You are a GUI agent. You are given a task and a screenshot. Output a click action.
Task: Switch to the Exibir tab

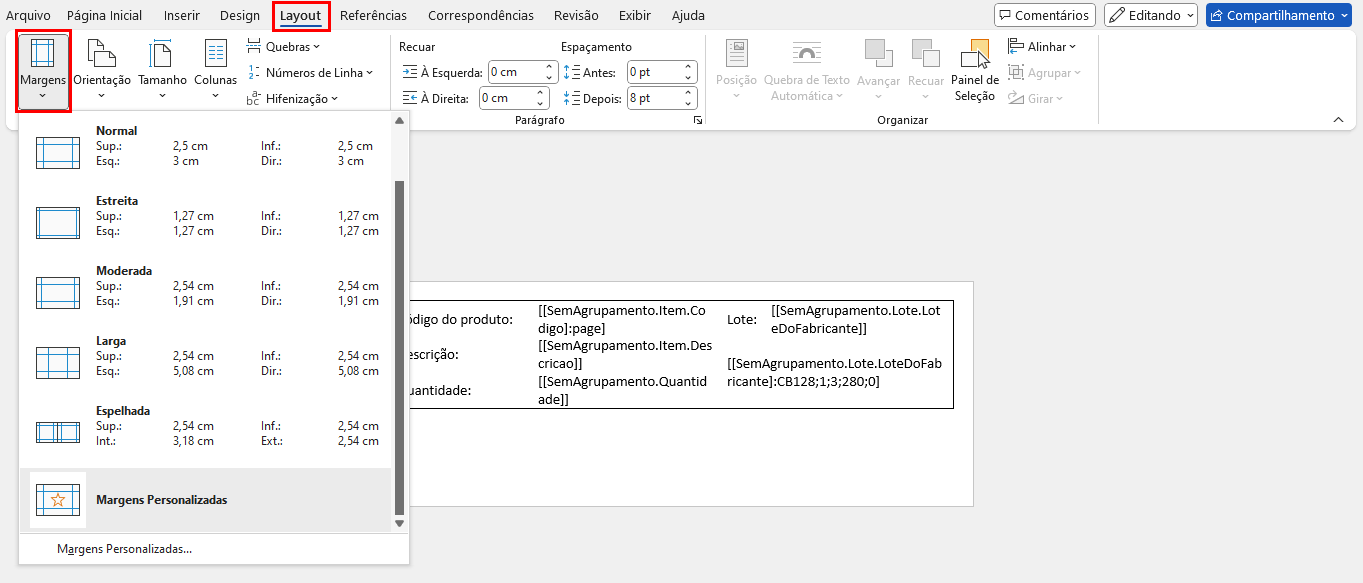tap(634, 16)
